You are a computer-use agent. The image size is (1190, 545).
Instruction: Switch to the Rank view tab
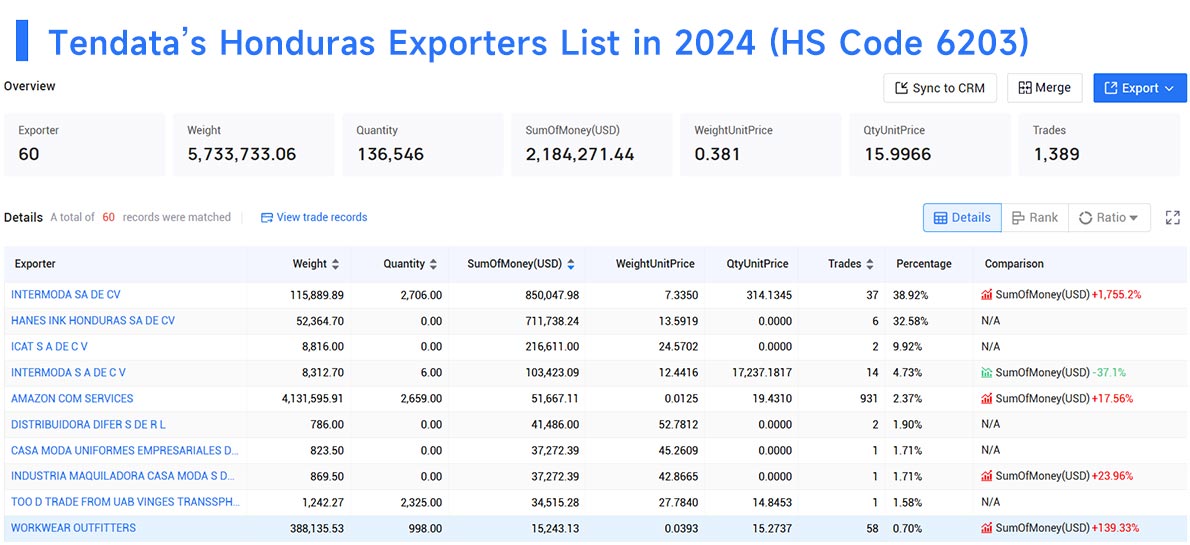point(1035,218)
